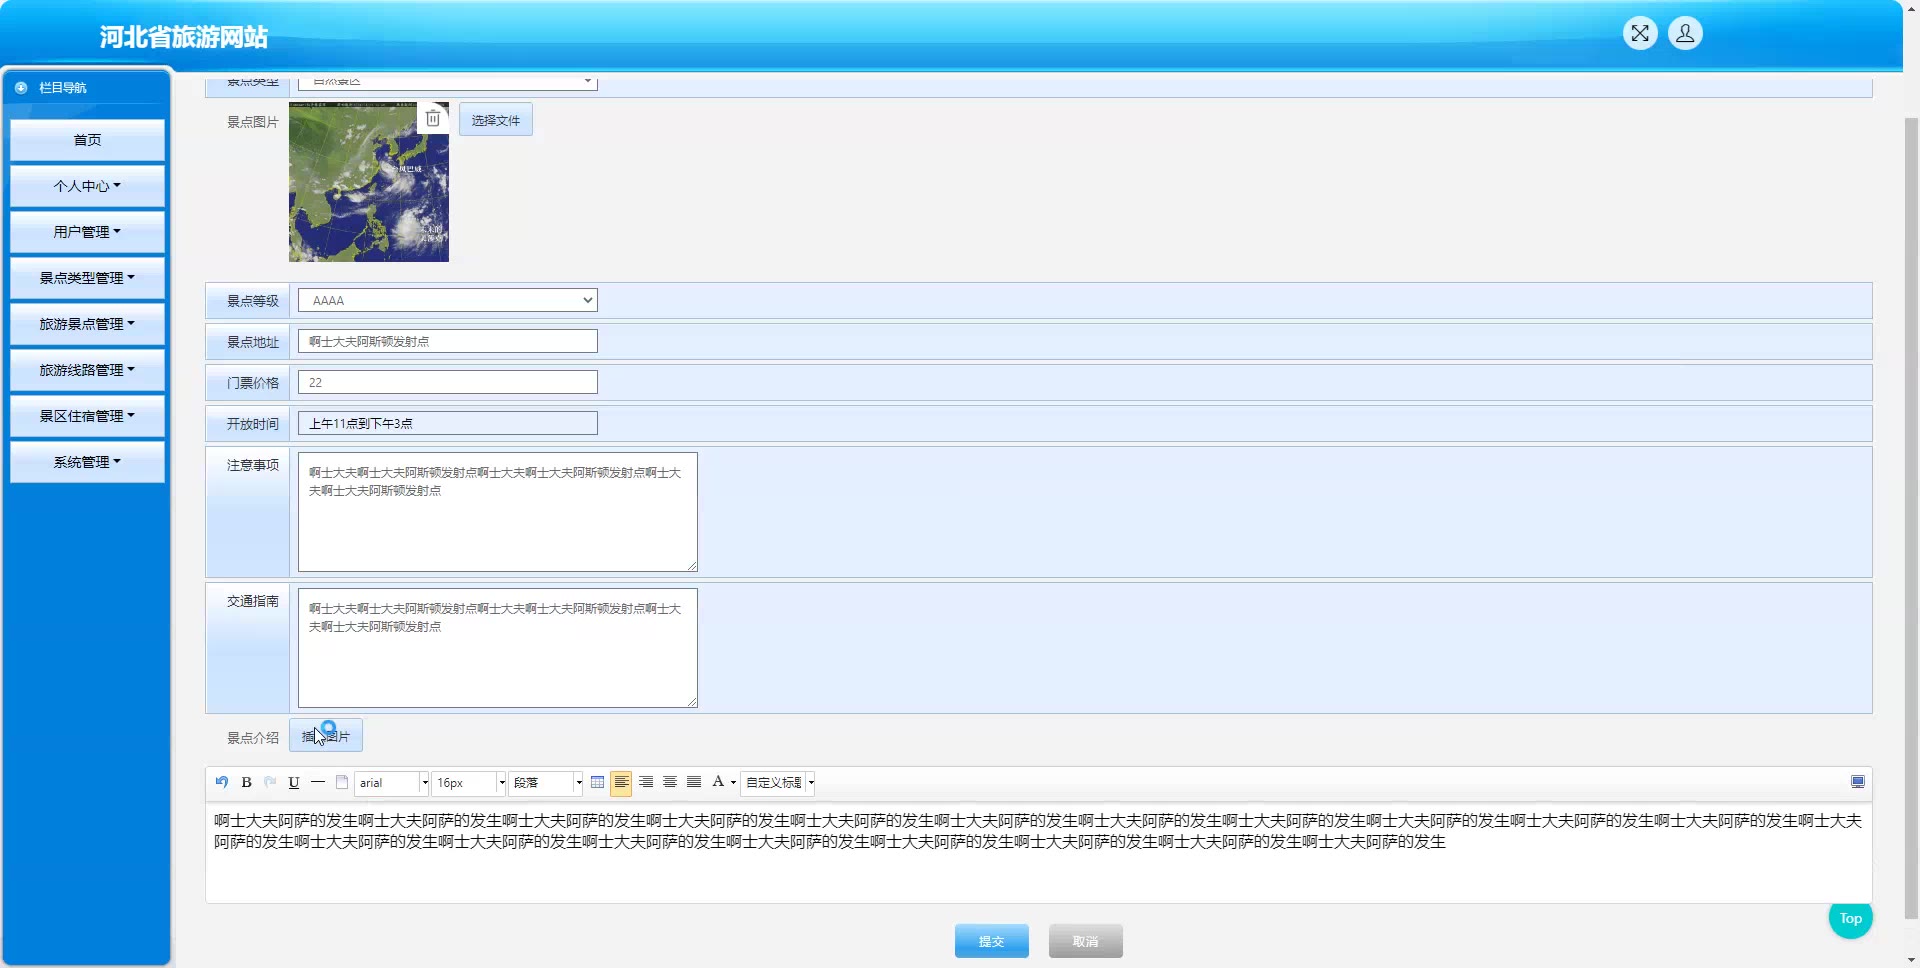Apply underline formatting in the editor
This screenshot has height=968, width=1920.
(294, 782)
